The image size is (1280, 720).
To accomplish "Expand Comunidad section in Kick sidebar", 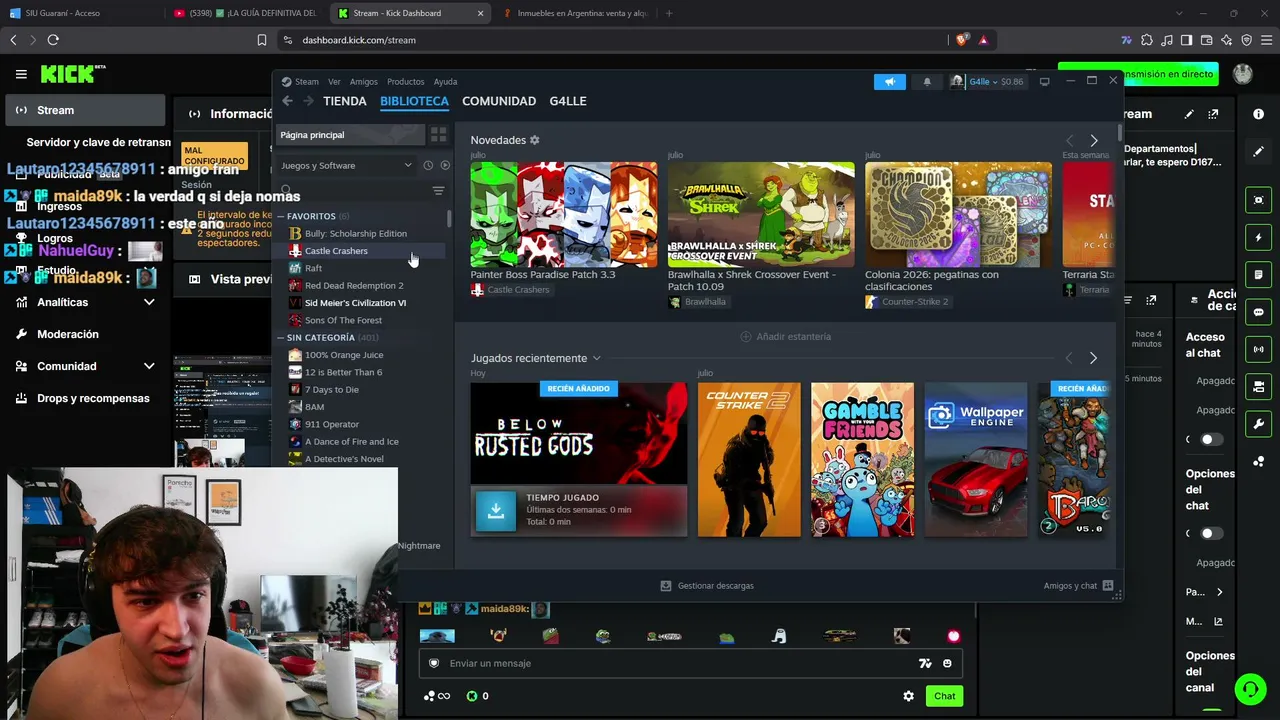I will (x=149, y=366).
